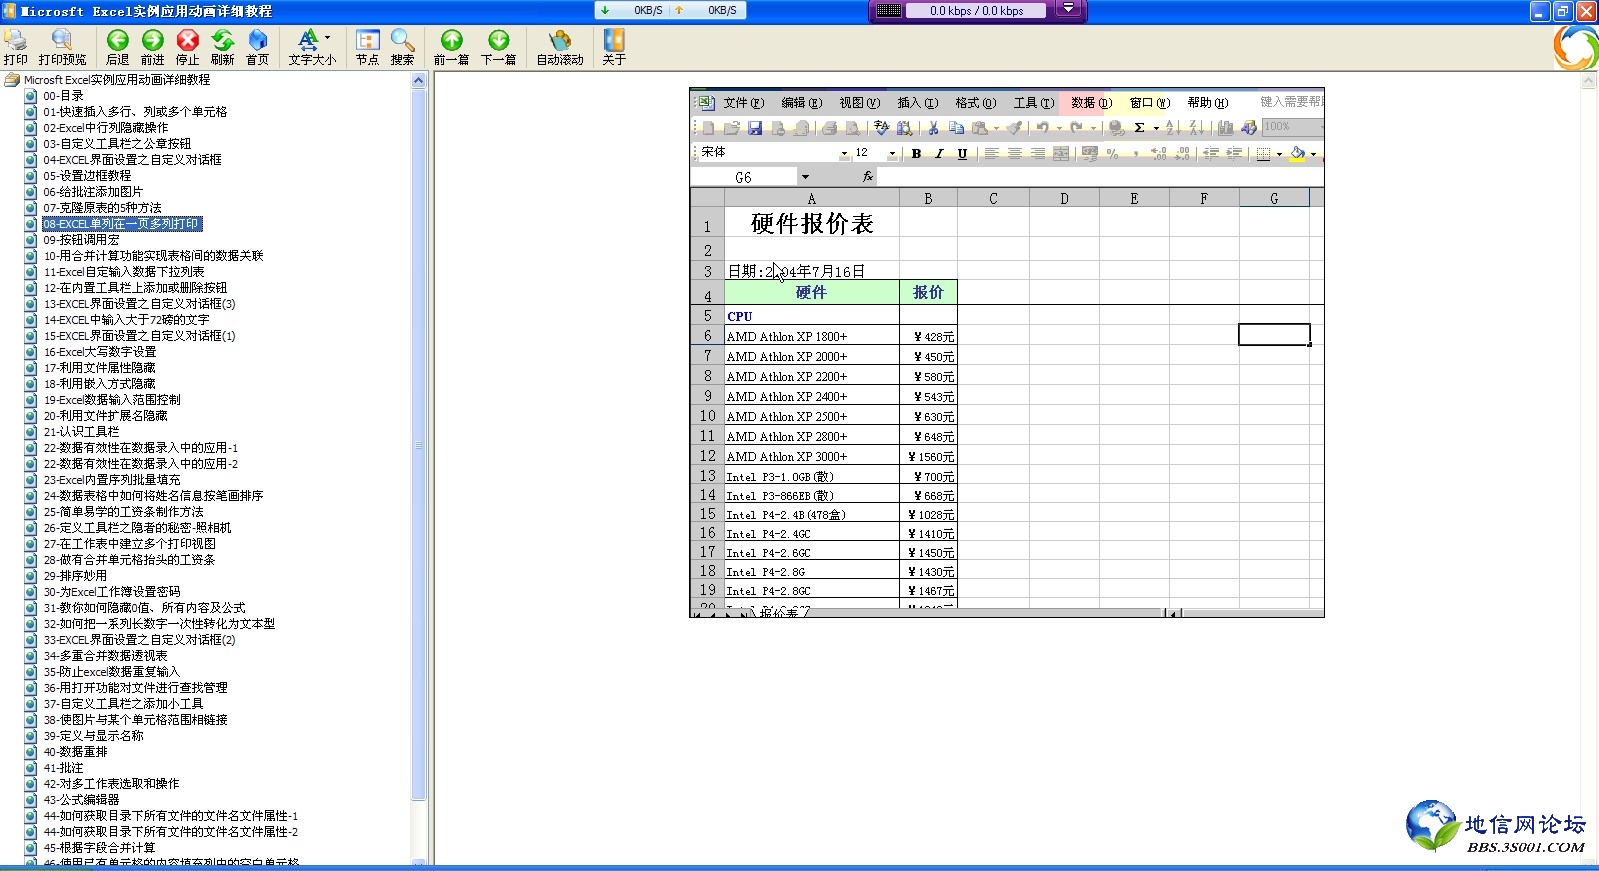Toggle 自动滚动 auto scroll
Viewport: 1599px width, 871px height.
(x=560, y=47)
